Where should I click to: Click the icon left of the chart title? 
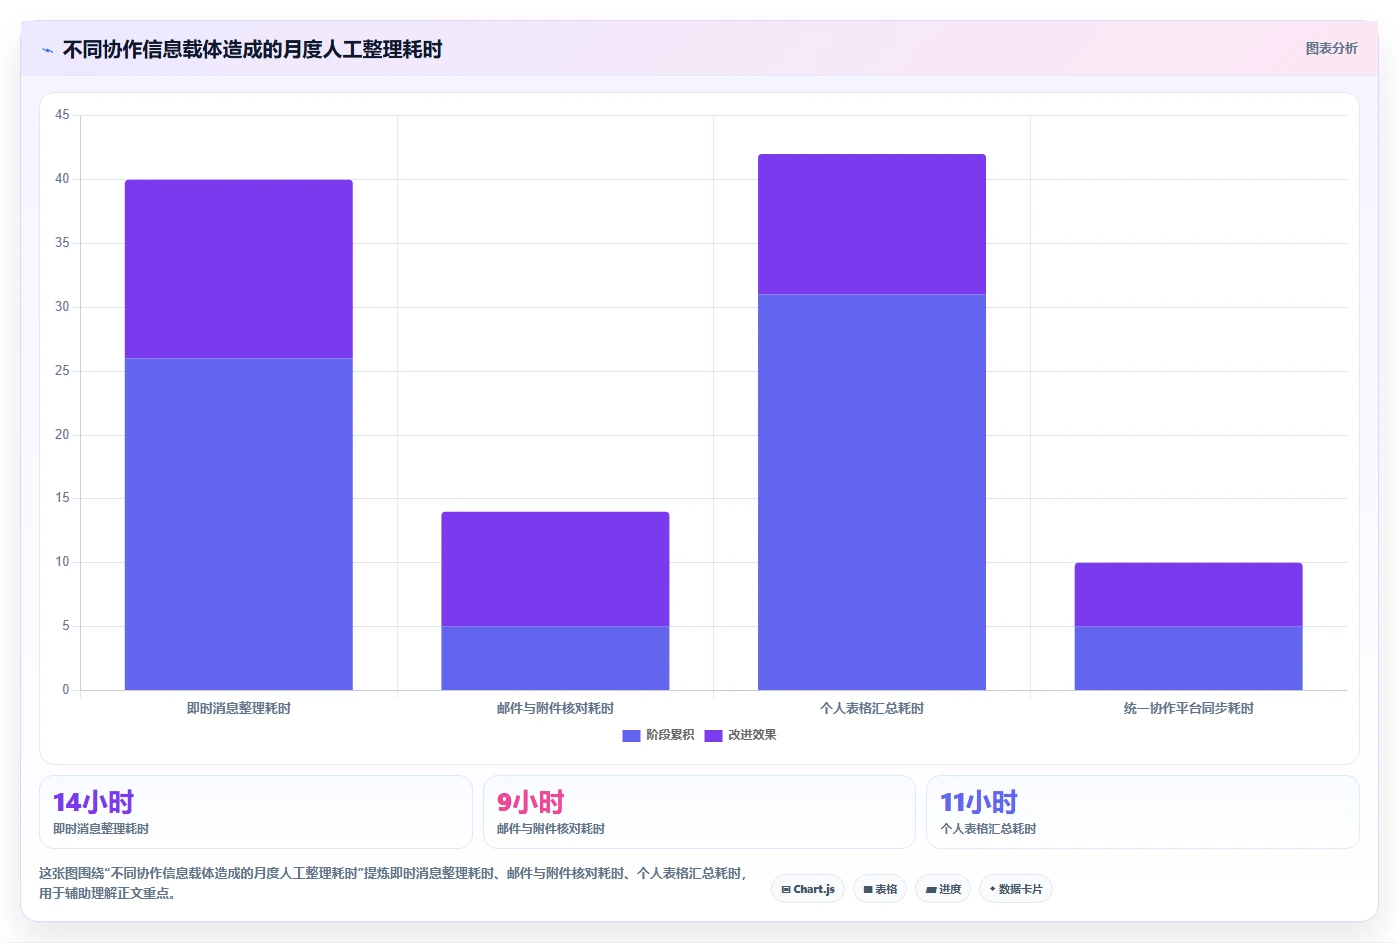click(x=47, y=50)
